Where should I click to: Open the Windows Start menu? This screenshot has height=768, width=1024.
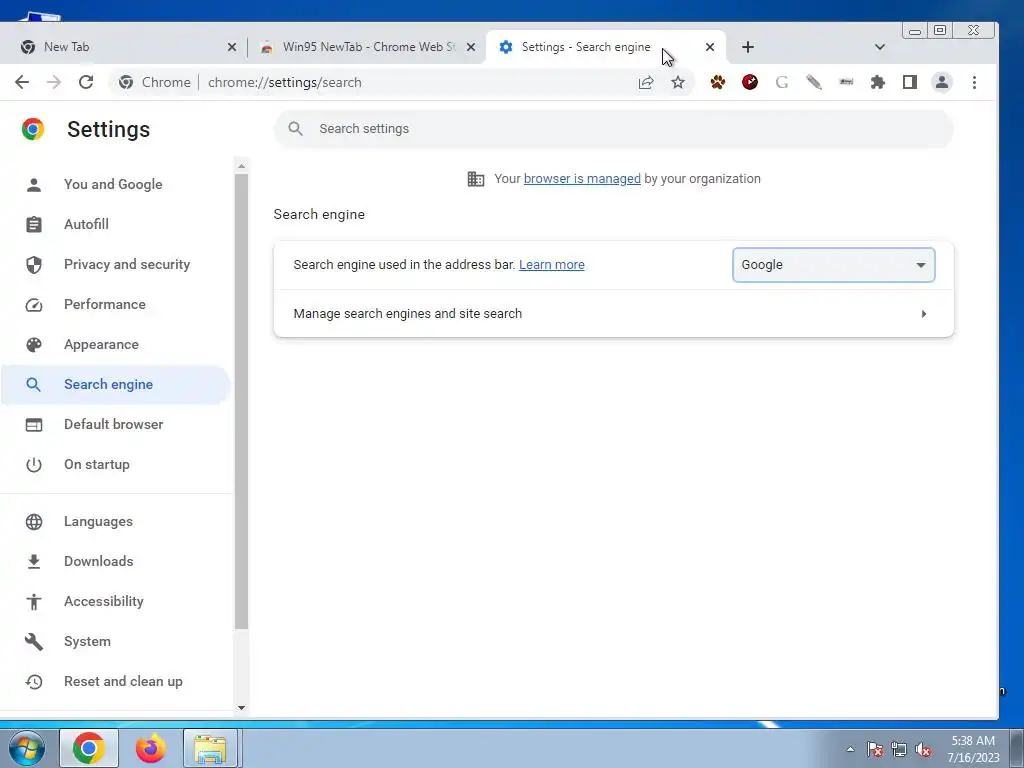pos(27,748)
